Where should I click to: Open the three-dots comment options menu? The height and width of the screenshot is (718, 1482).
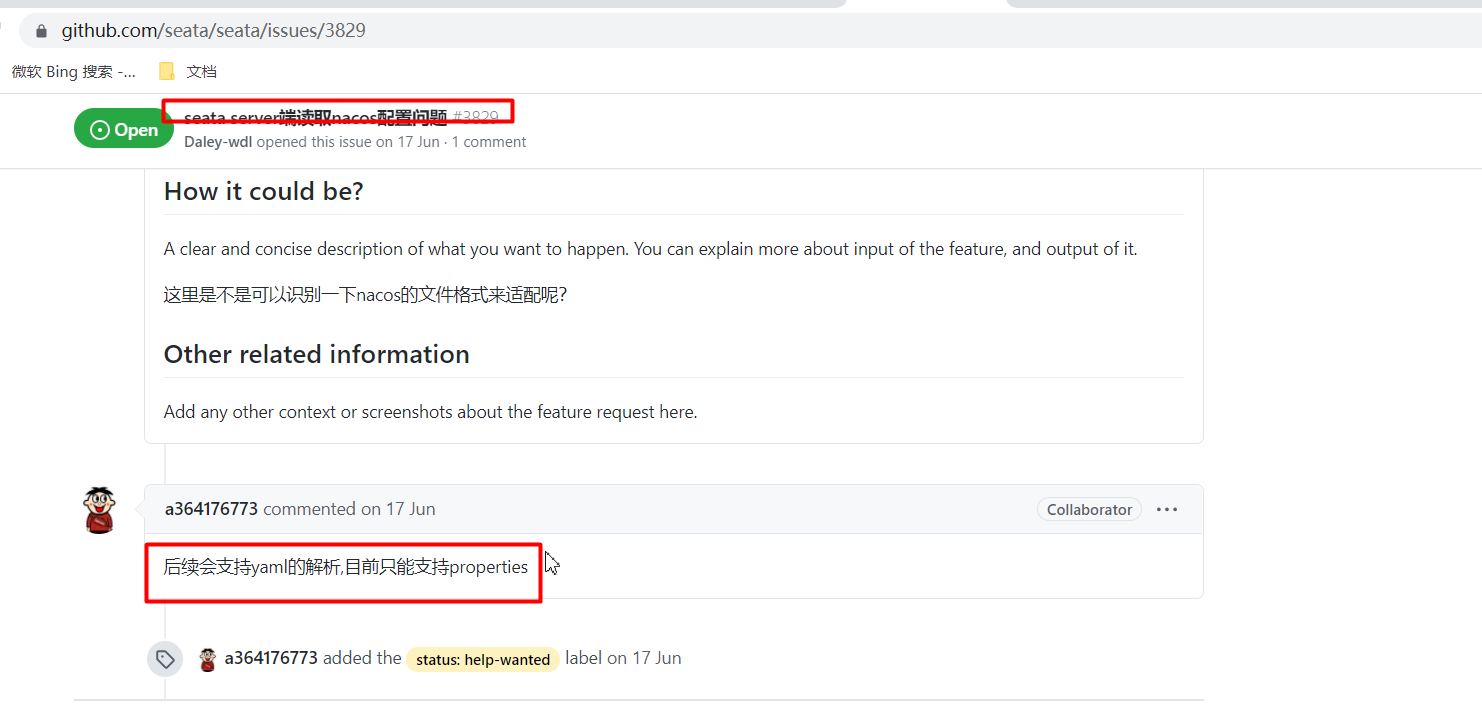coord(1166,509)
